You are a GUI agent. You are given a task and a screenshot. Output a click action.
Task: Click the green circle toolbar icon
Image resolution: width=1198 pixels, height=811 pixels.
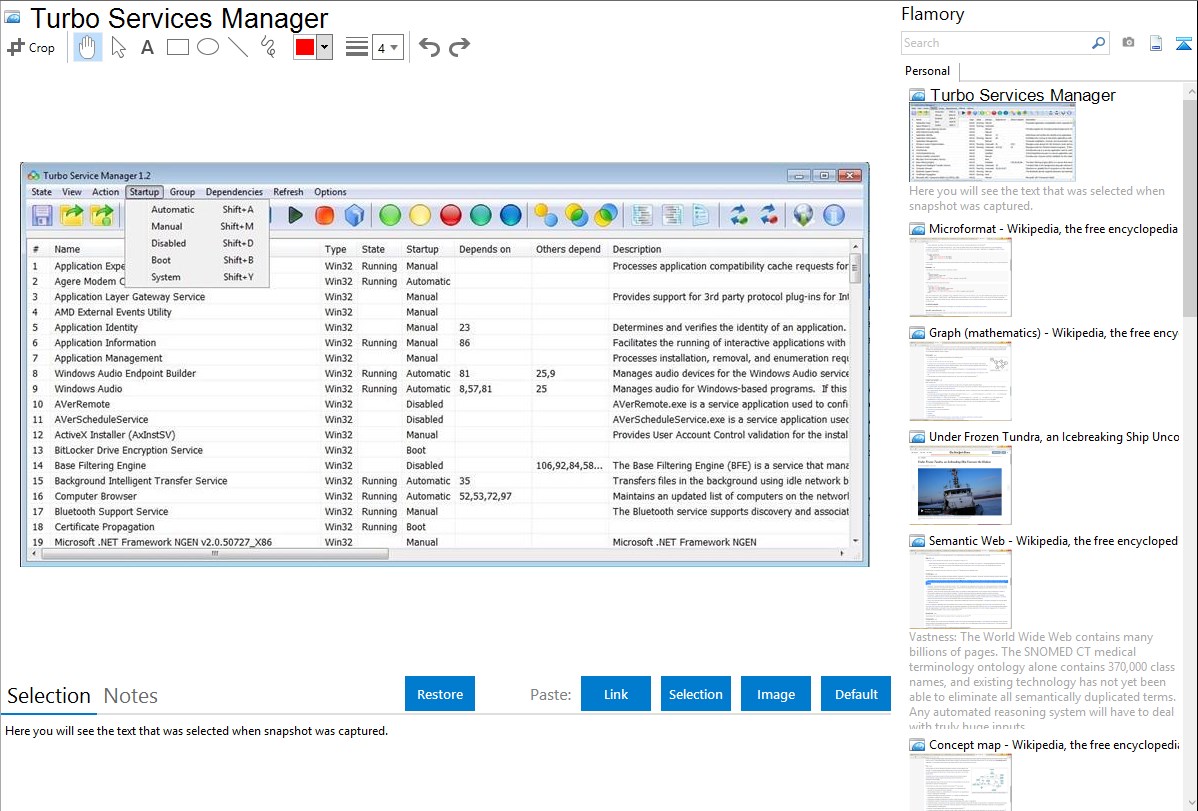tap(390, 216)
